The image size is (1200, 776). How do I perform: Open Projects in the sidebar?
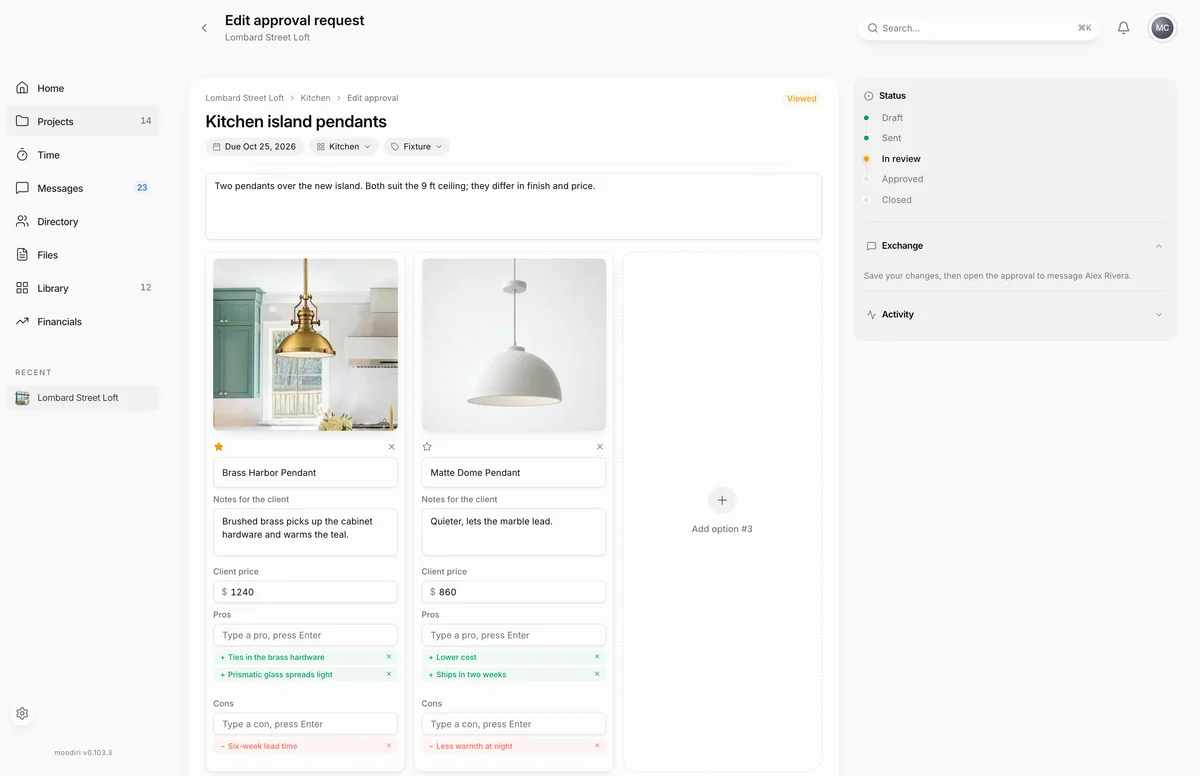(83, 121)
